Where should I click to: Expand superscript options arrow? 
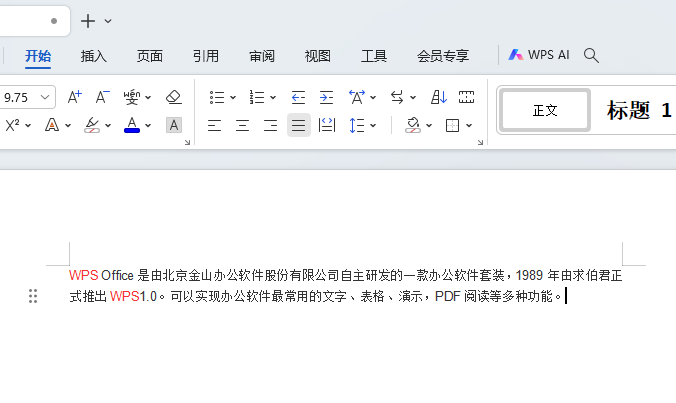click(x=28, y=126)
